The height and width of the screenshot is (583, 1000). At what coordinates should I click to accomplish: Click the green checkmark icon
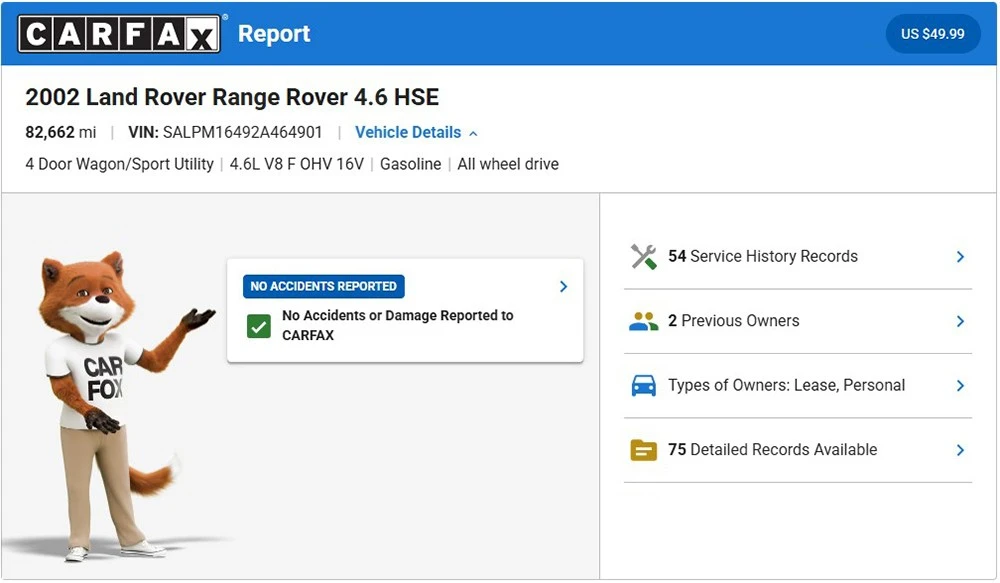pos(259,327)
